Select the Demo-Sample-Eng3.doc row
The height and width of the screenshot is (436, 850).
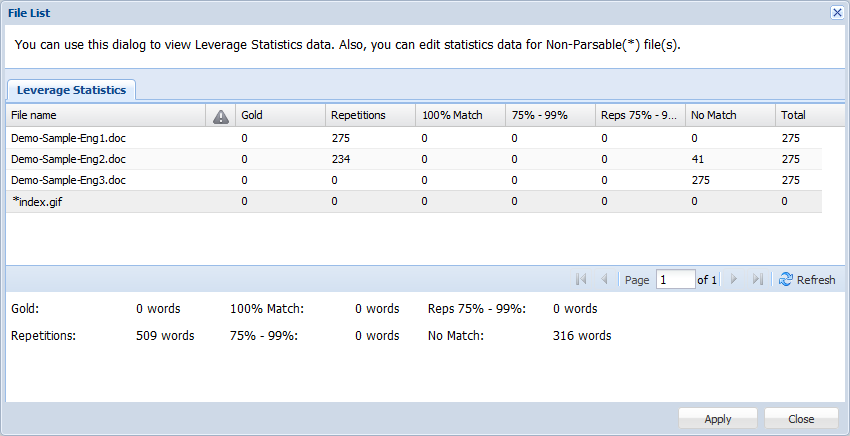(68, 180)
